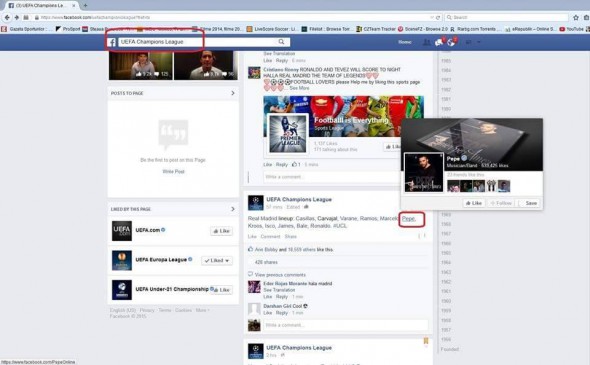Open the UEFA.com page logo thumbnail

point(122,231)
